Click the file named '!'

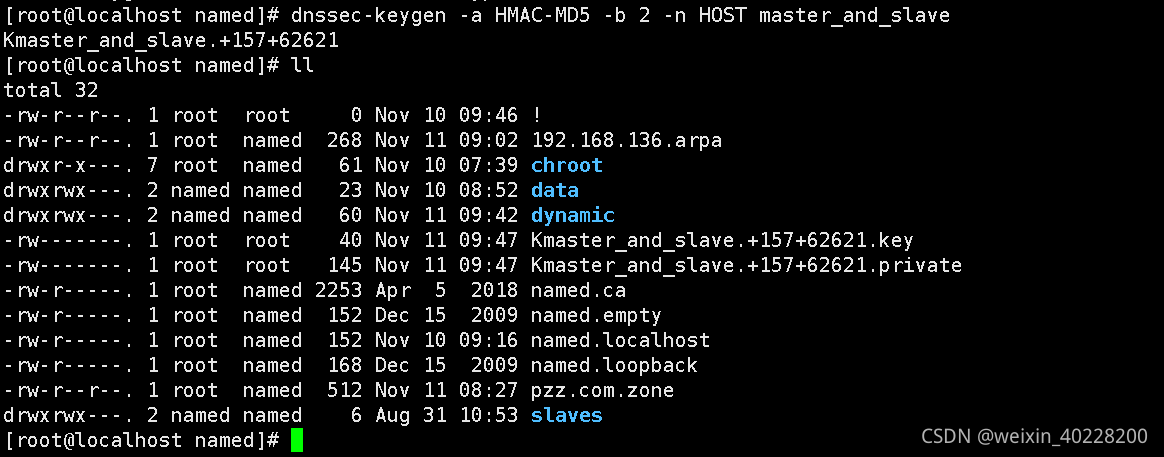(537, 115)
